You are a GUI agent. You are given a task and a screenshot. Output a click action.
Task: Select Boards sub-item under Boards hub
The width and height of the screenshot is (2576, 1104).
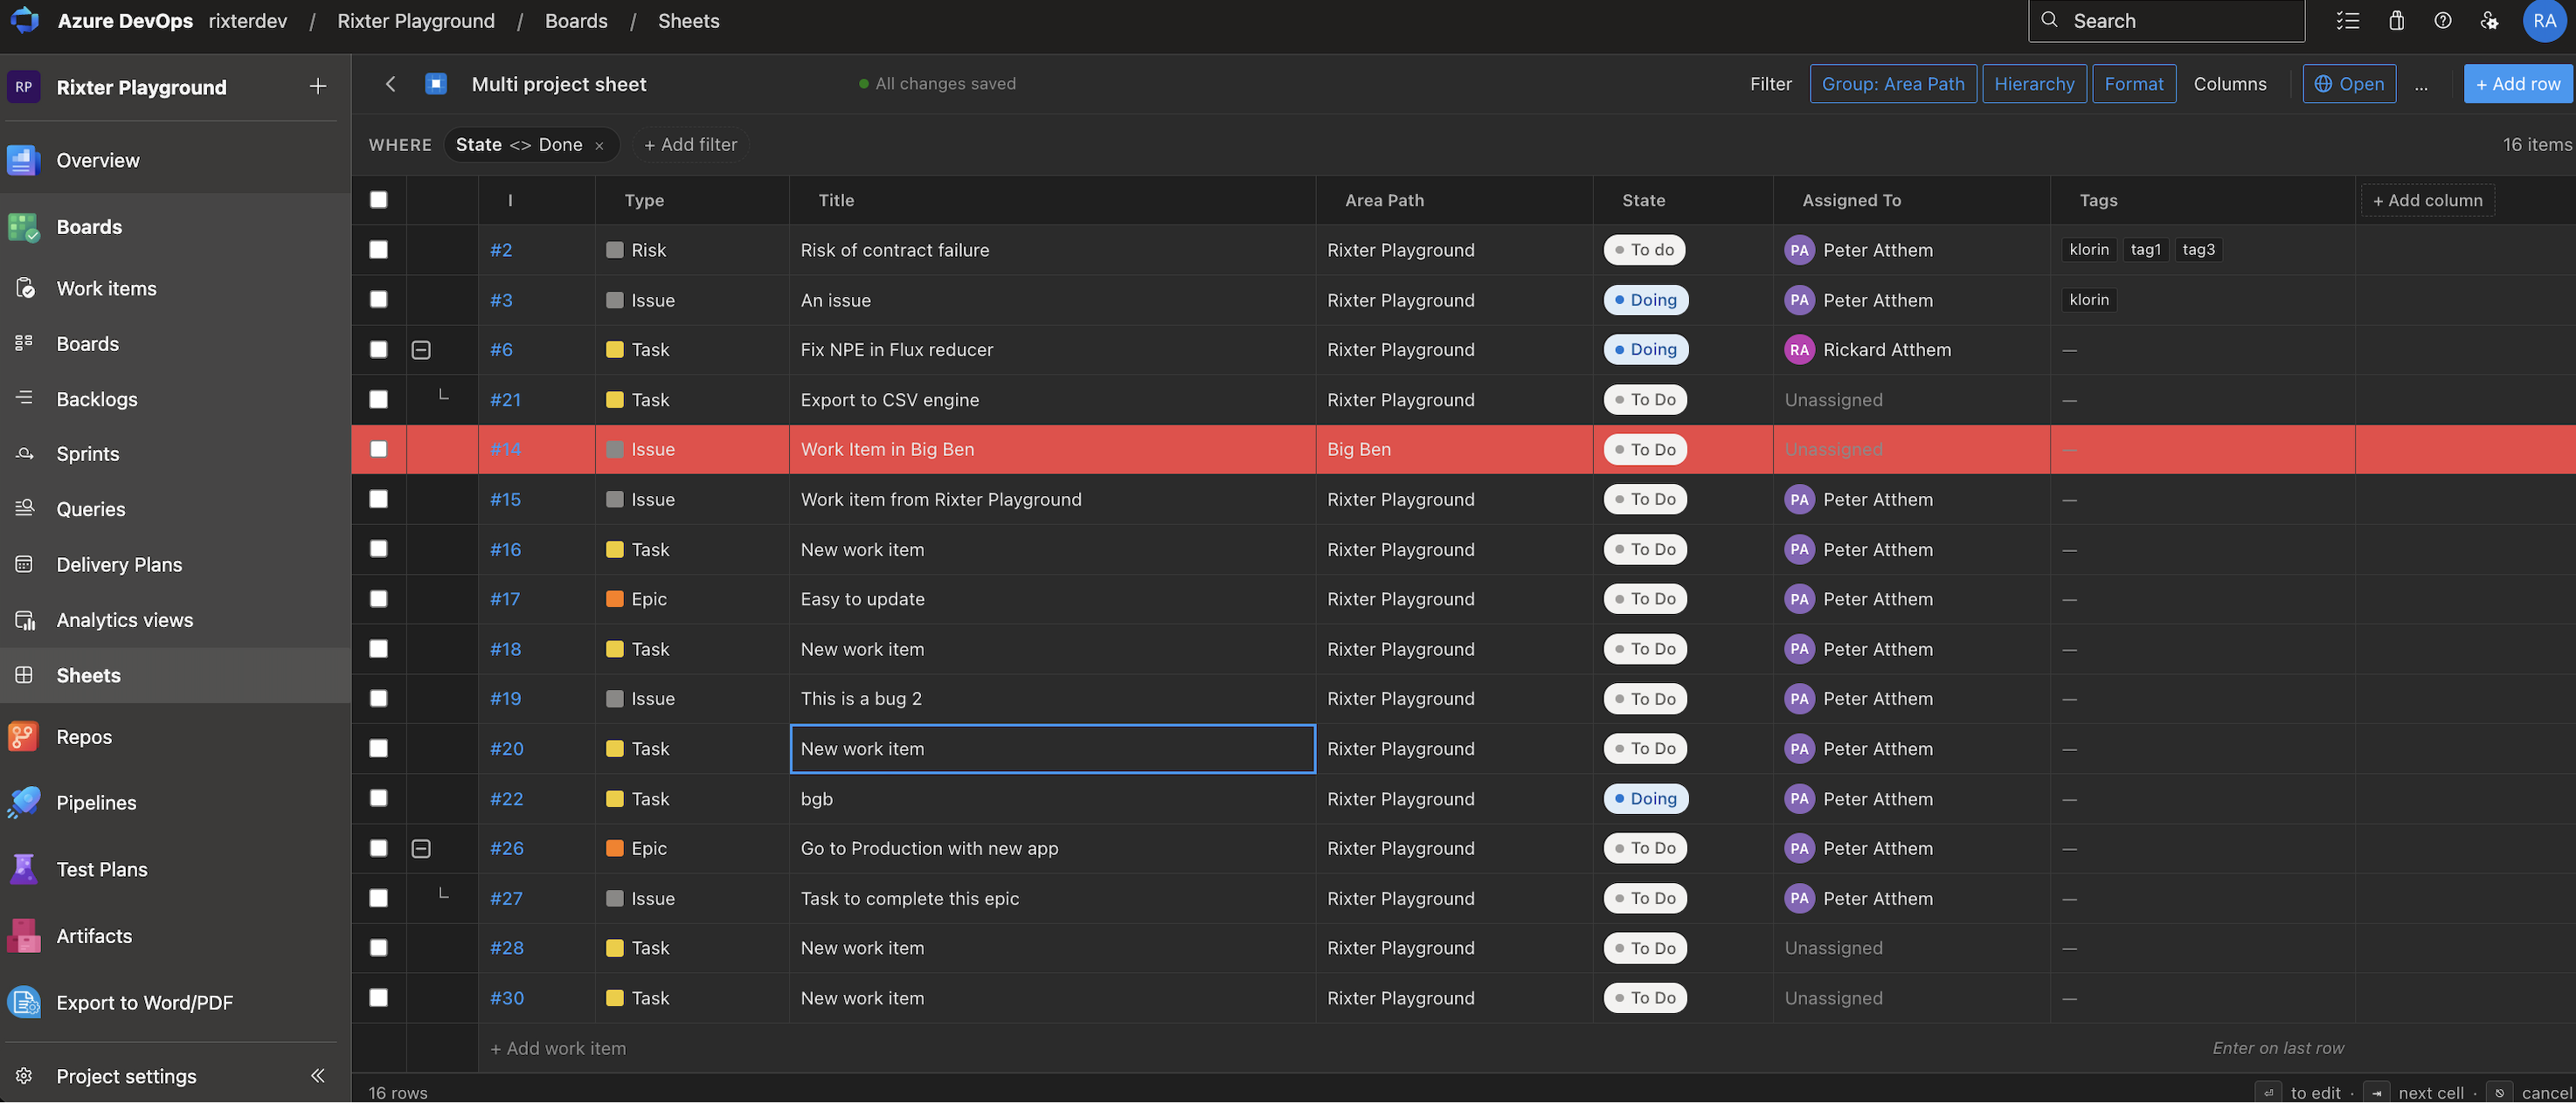[x=87, y=343]
